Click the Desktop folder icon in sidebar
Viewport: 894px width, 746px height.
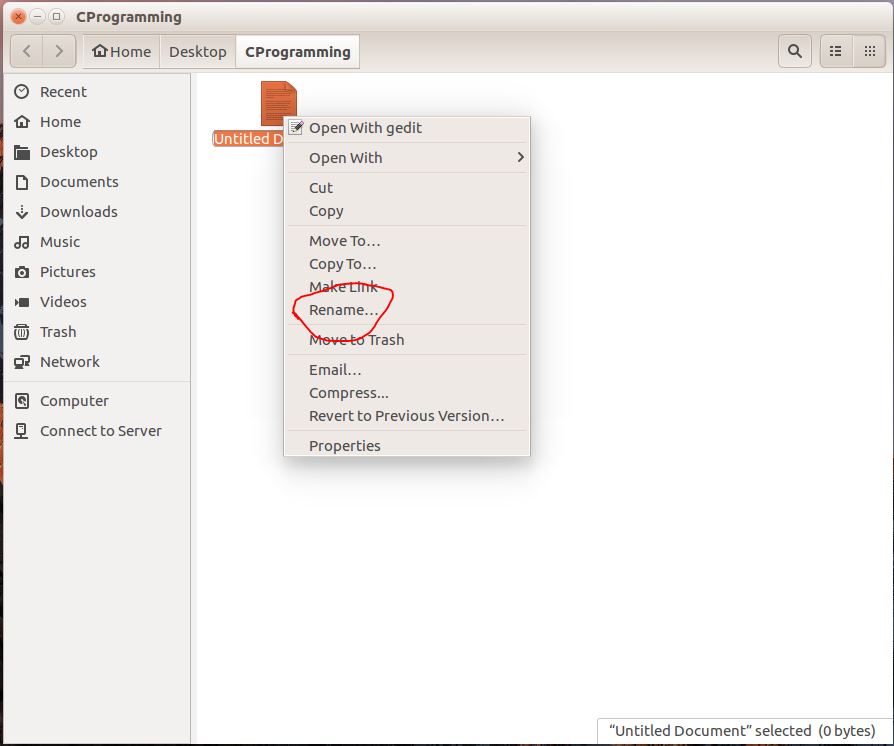click(x=22, y=152)
